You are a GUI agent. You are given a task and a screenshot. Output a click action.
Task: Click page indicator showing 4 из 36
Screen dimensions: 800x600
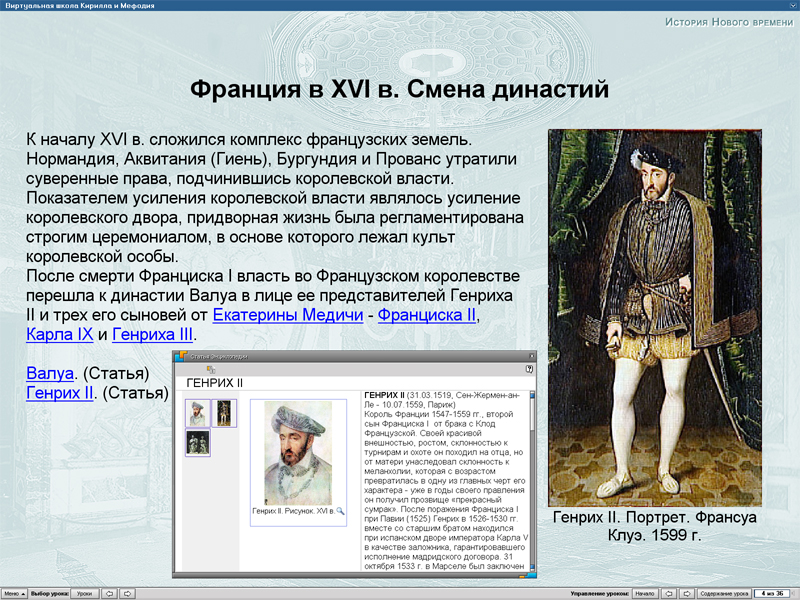tap(770, 592)
